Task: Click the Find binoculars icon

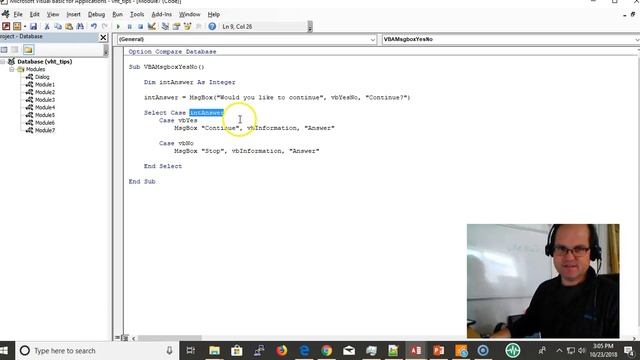Action: click(x=80, y=27)
